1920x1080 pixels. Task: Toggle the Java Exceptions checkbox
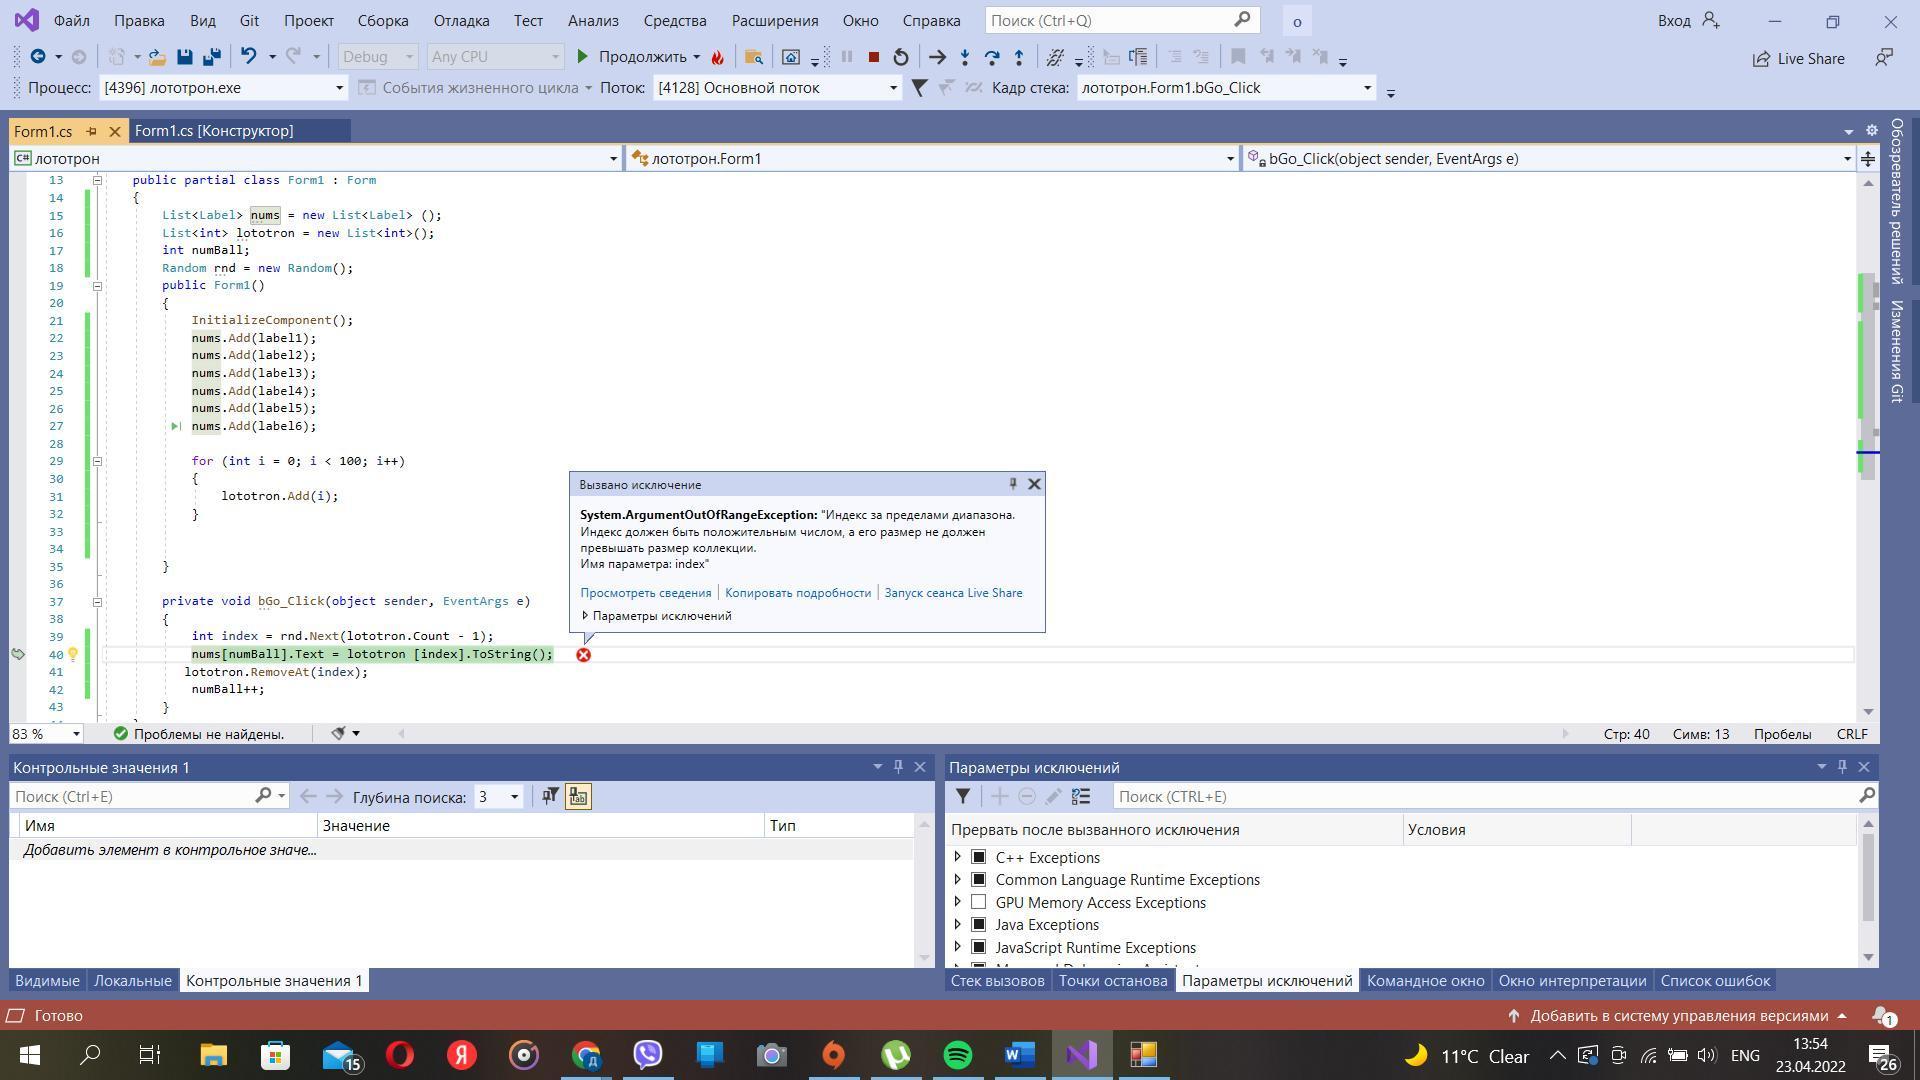pyautogui.click(x=979, y=925)
